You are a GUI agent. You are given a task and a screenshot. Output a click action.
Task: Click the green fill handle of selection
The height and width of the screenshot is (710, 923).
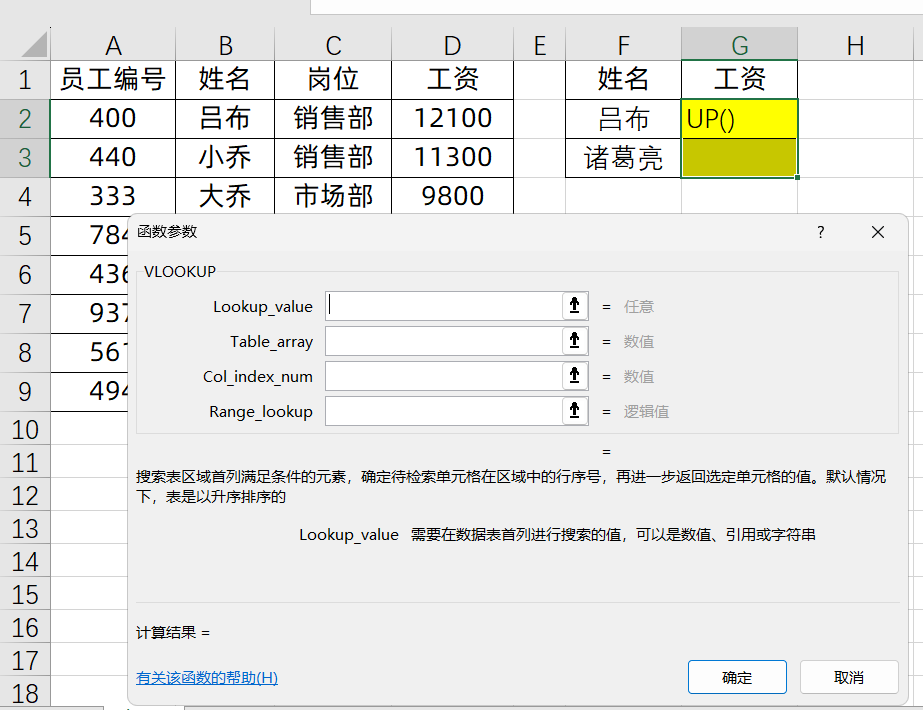pos(798,177)
